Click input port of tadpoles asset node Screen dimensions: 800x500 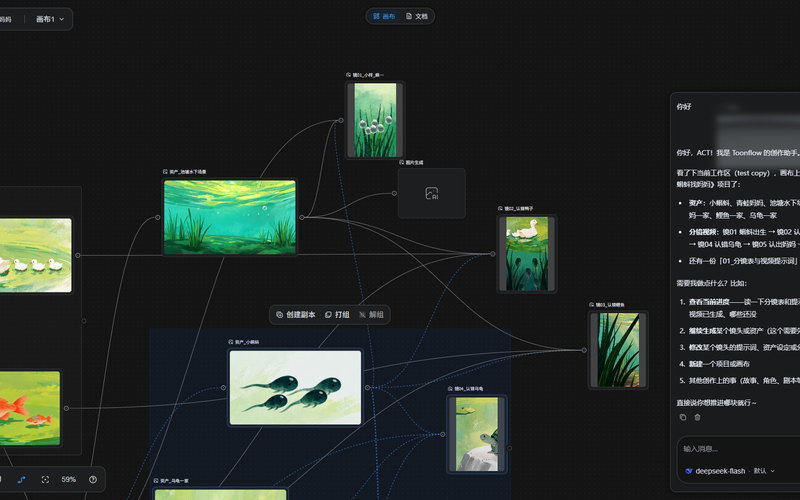(x=223, y=387)
